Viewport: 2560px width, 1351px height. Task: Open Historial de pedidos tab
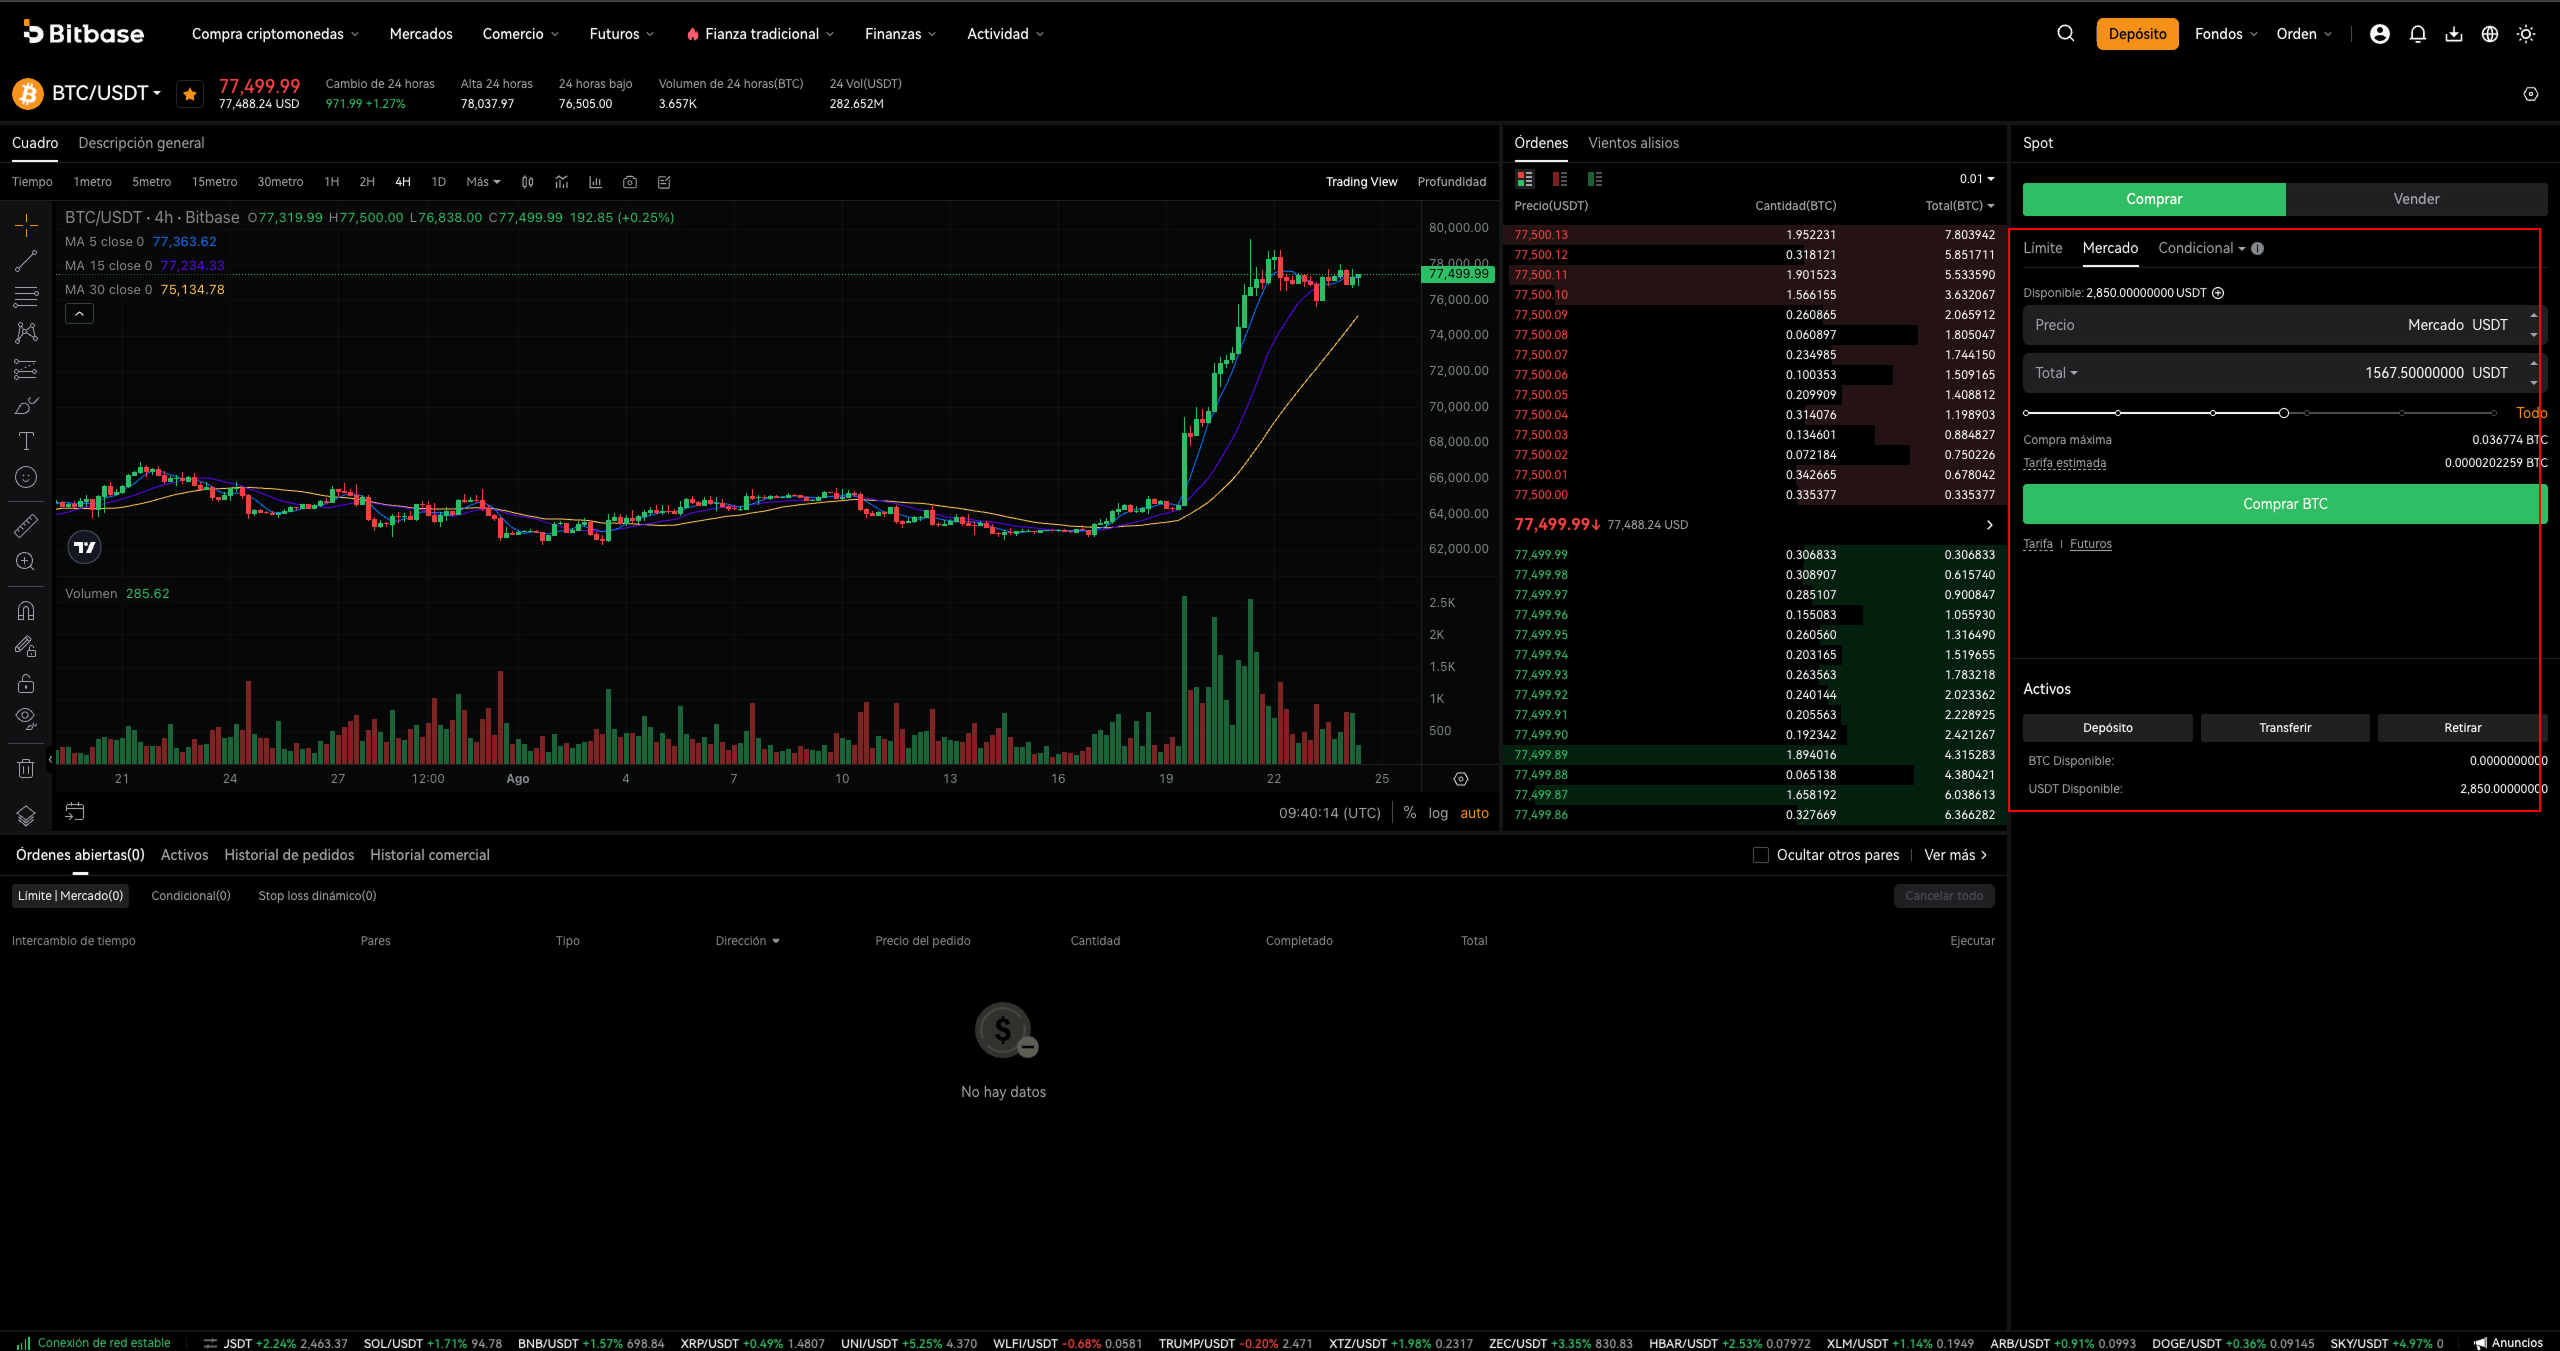pos(289,855)
